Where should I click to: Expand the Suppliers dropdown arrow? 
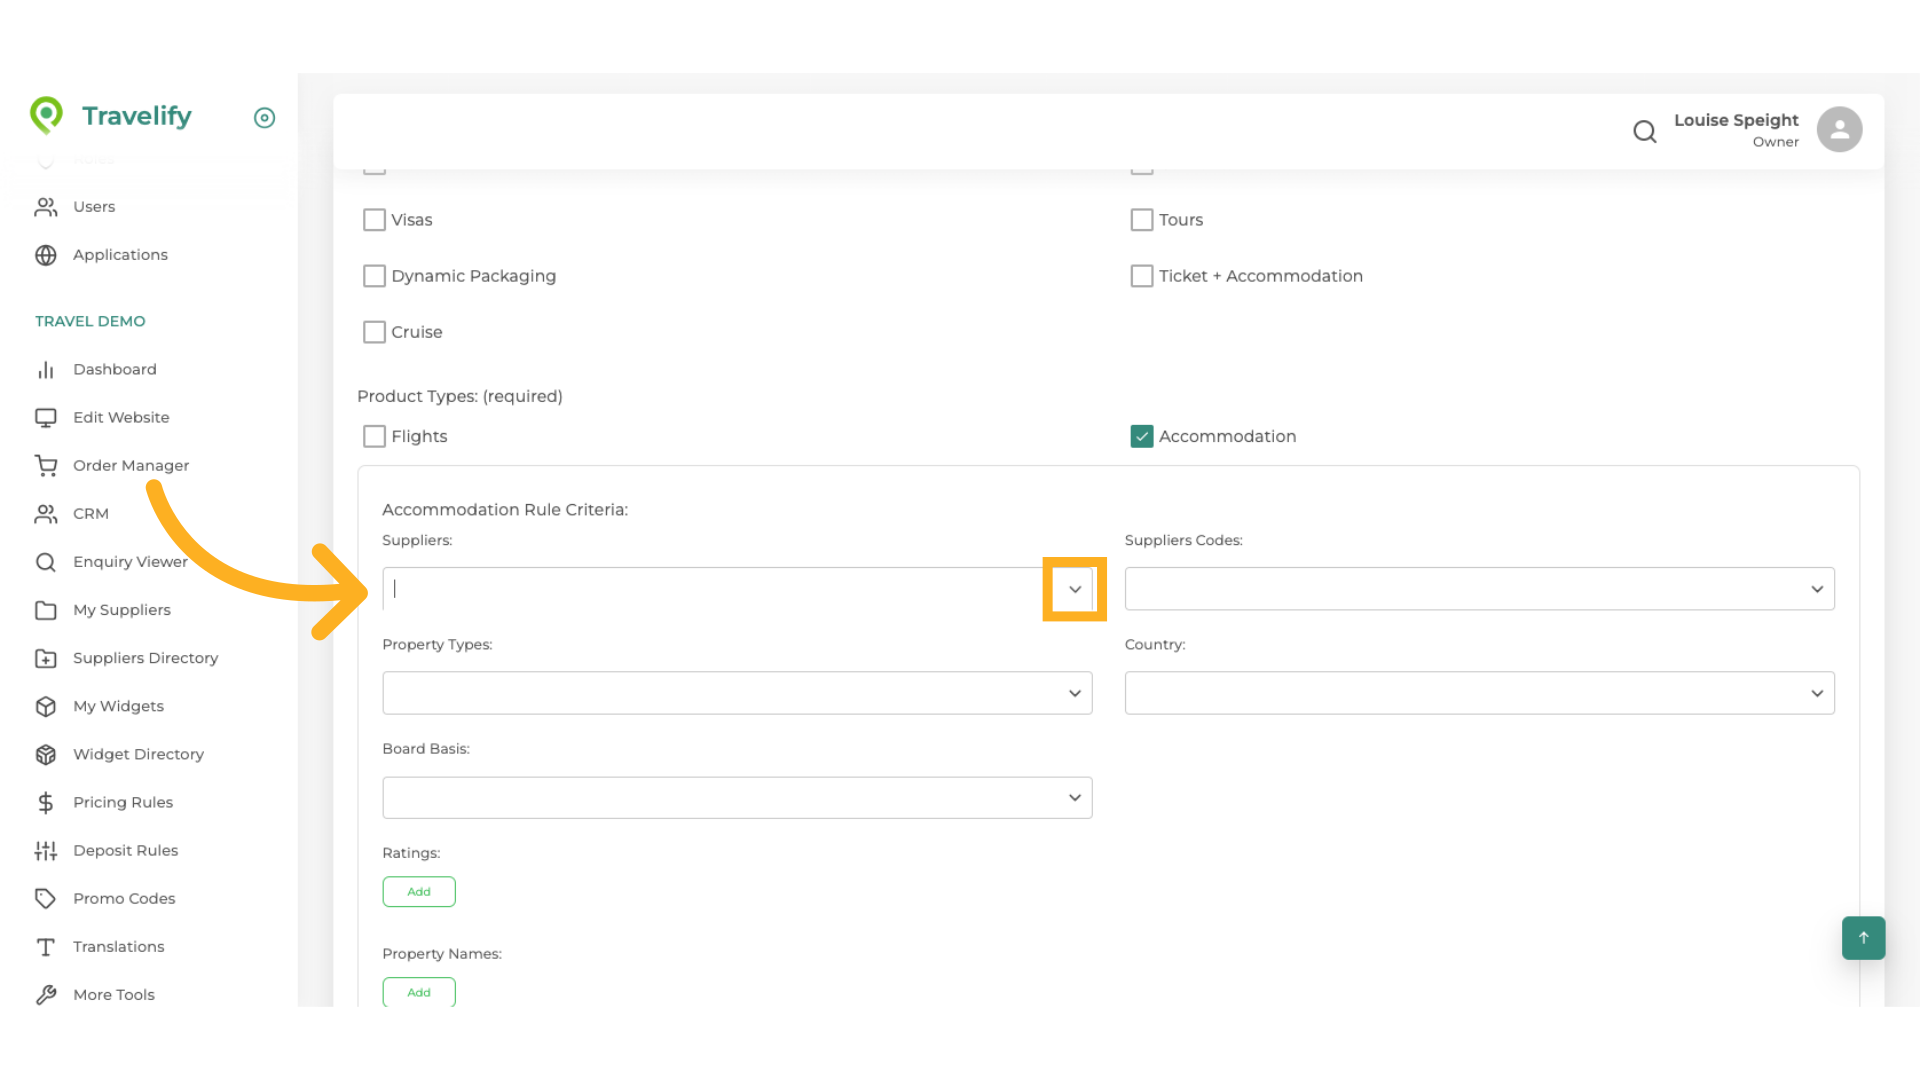point(1074,589)
